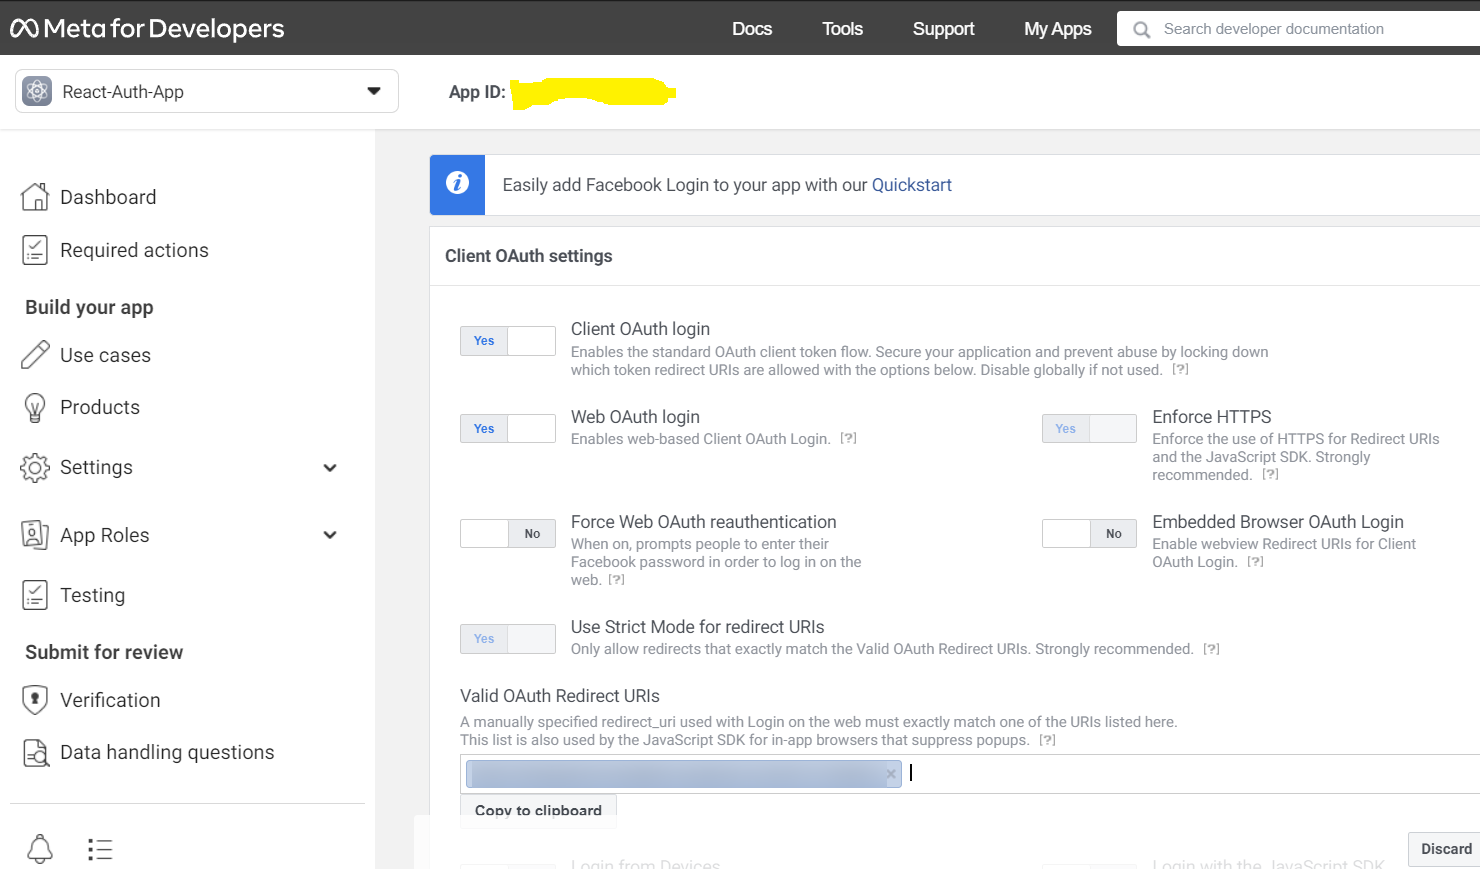The height and width of the screenshot is (869, 1480).
Task: Open Verification page in sidebar
Action: pyautogui.click(x=110, y=700)
